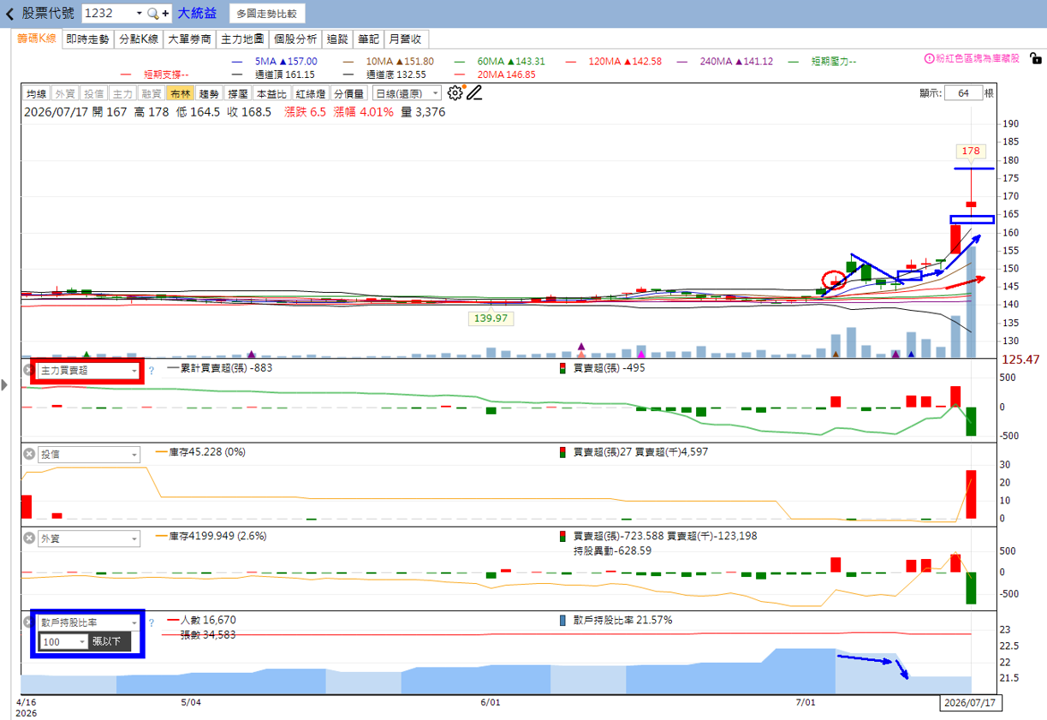
Task: Switch to the 月營收 tab
Action: pyautogui.click(x=405, y=39)
